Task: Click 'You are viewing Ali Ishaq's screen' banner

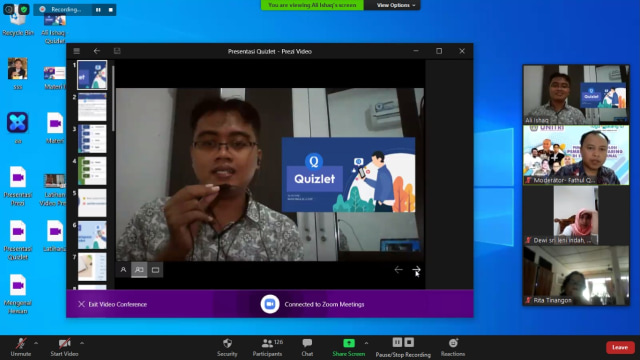Action: tap(312, 5)
